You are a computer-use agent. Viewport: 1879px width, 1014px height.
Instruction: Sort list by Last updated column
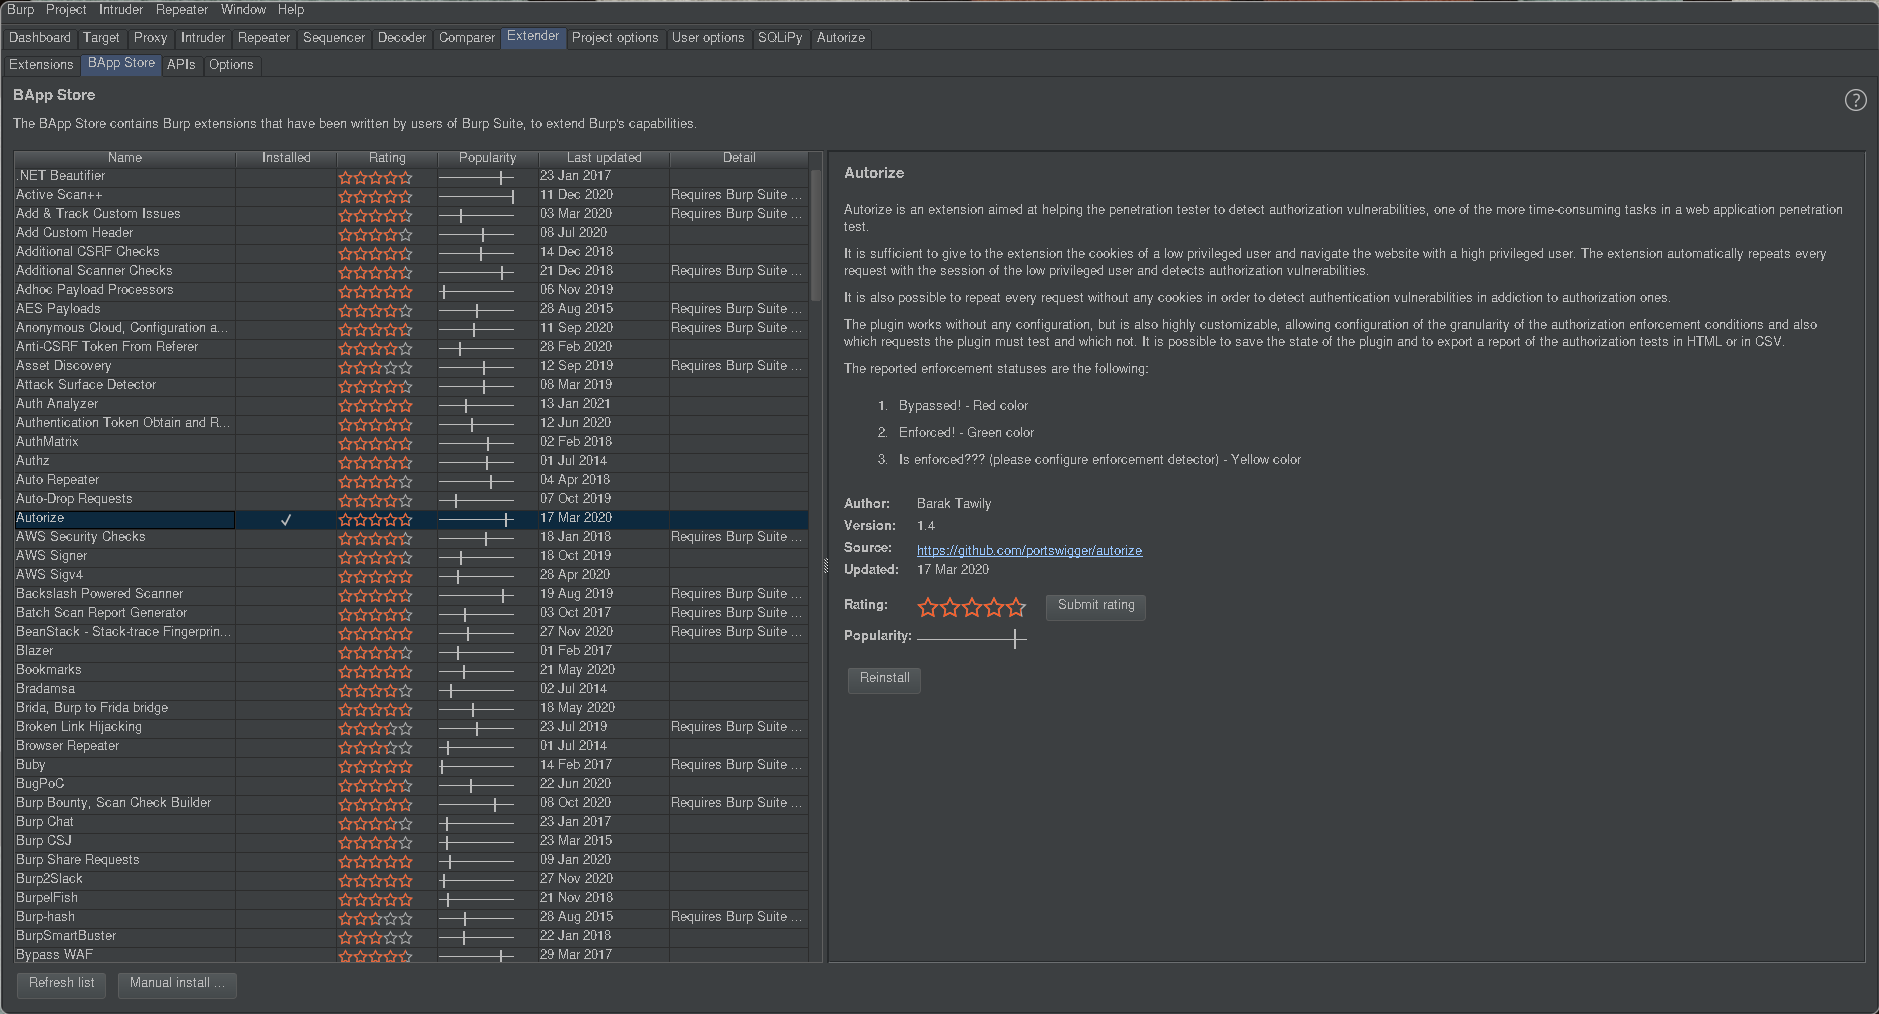[x=603, y=158]
